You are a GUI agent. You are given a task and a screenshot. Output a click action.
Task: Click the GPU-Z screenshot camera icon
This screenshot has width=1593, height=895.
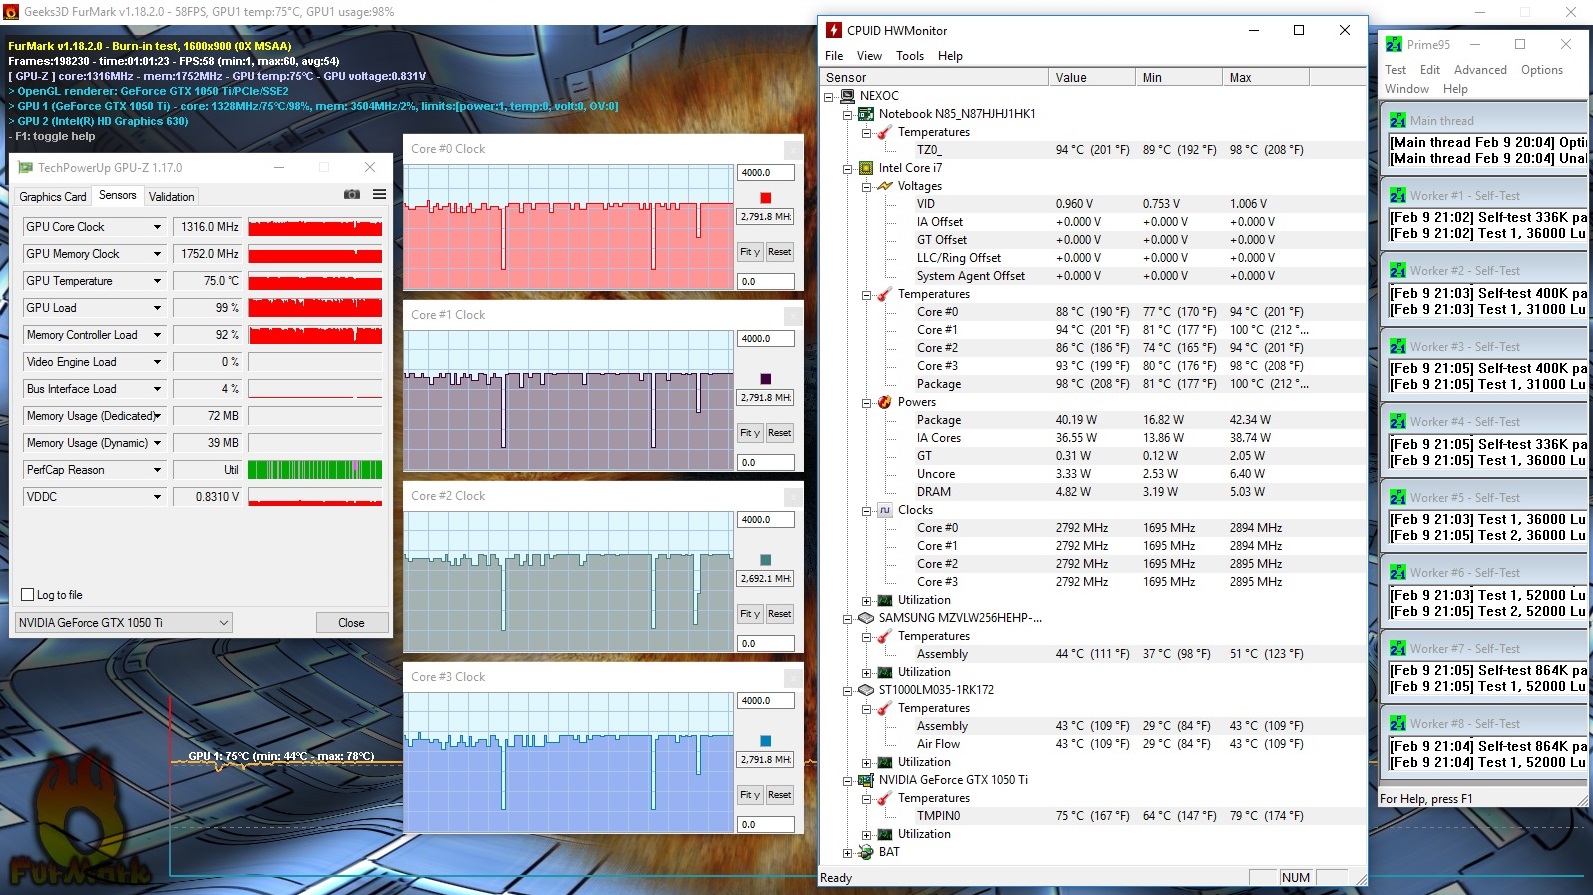tap(352, 194)
